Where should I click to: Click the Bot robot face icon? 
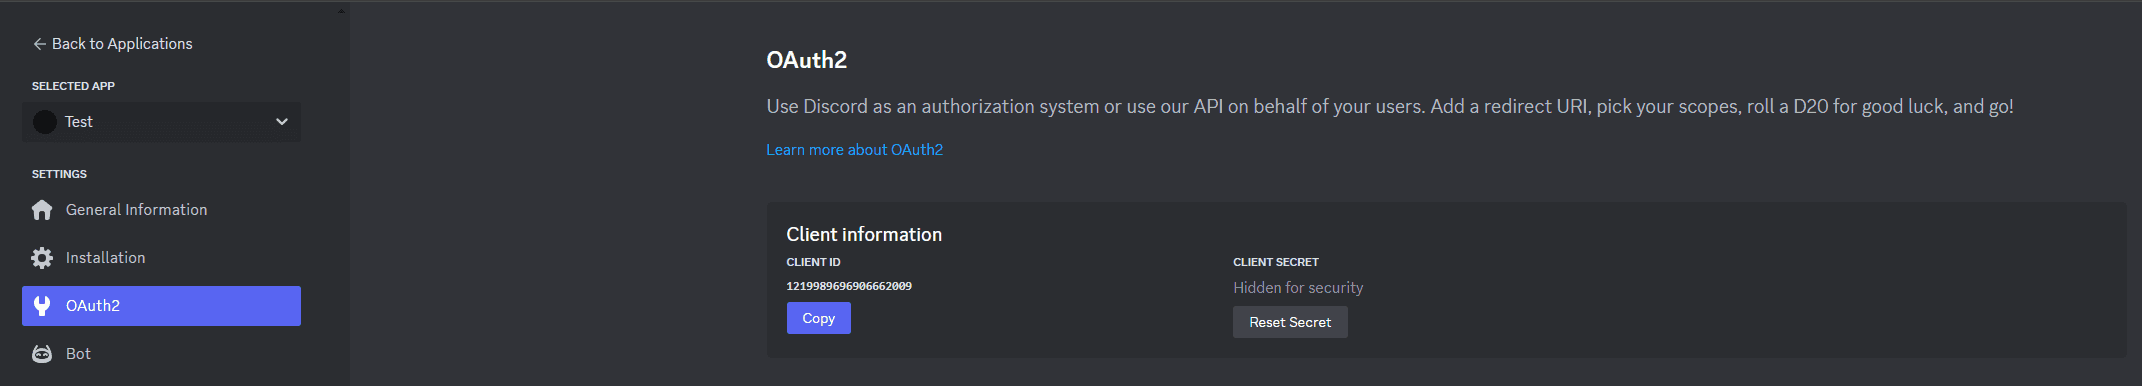[x=42, y=354]
